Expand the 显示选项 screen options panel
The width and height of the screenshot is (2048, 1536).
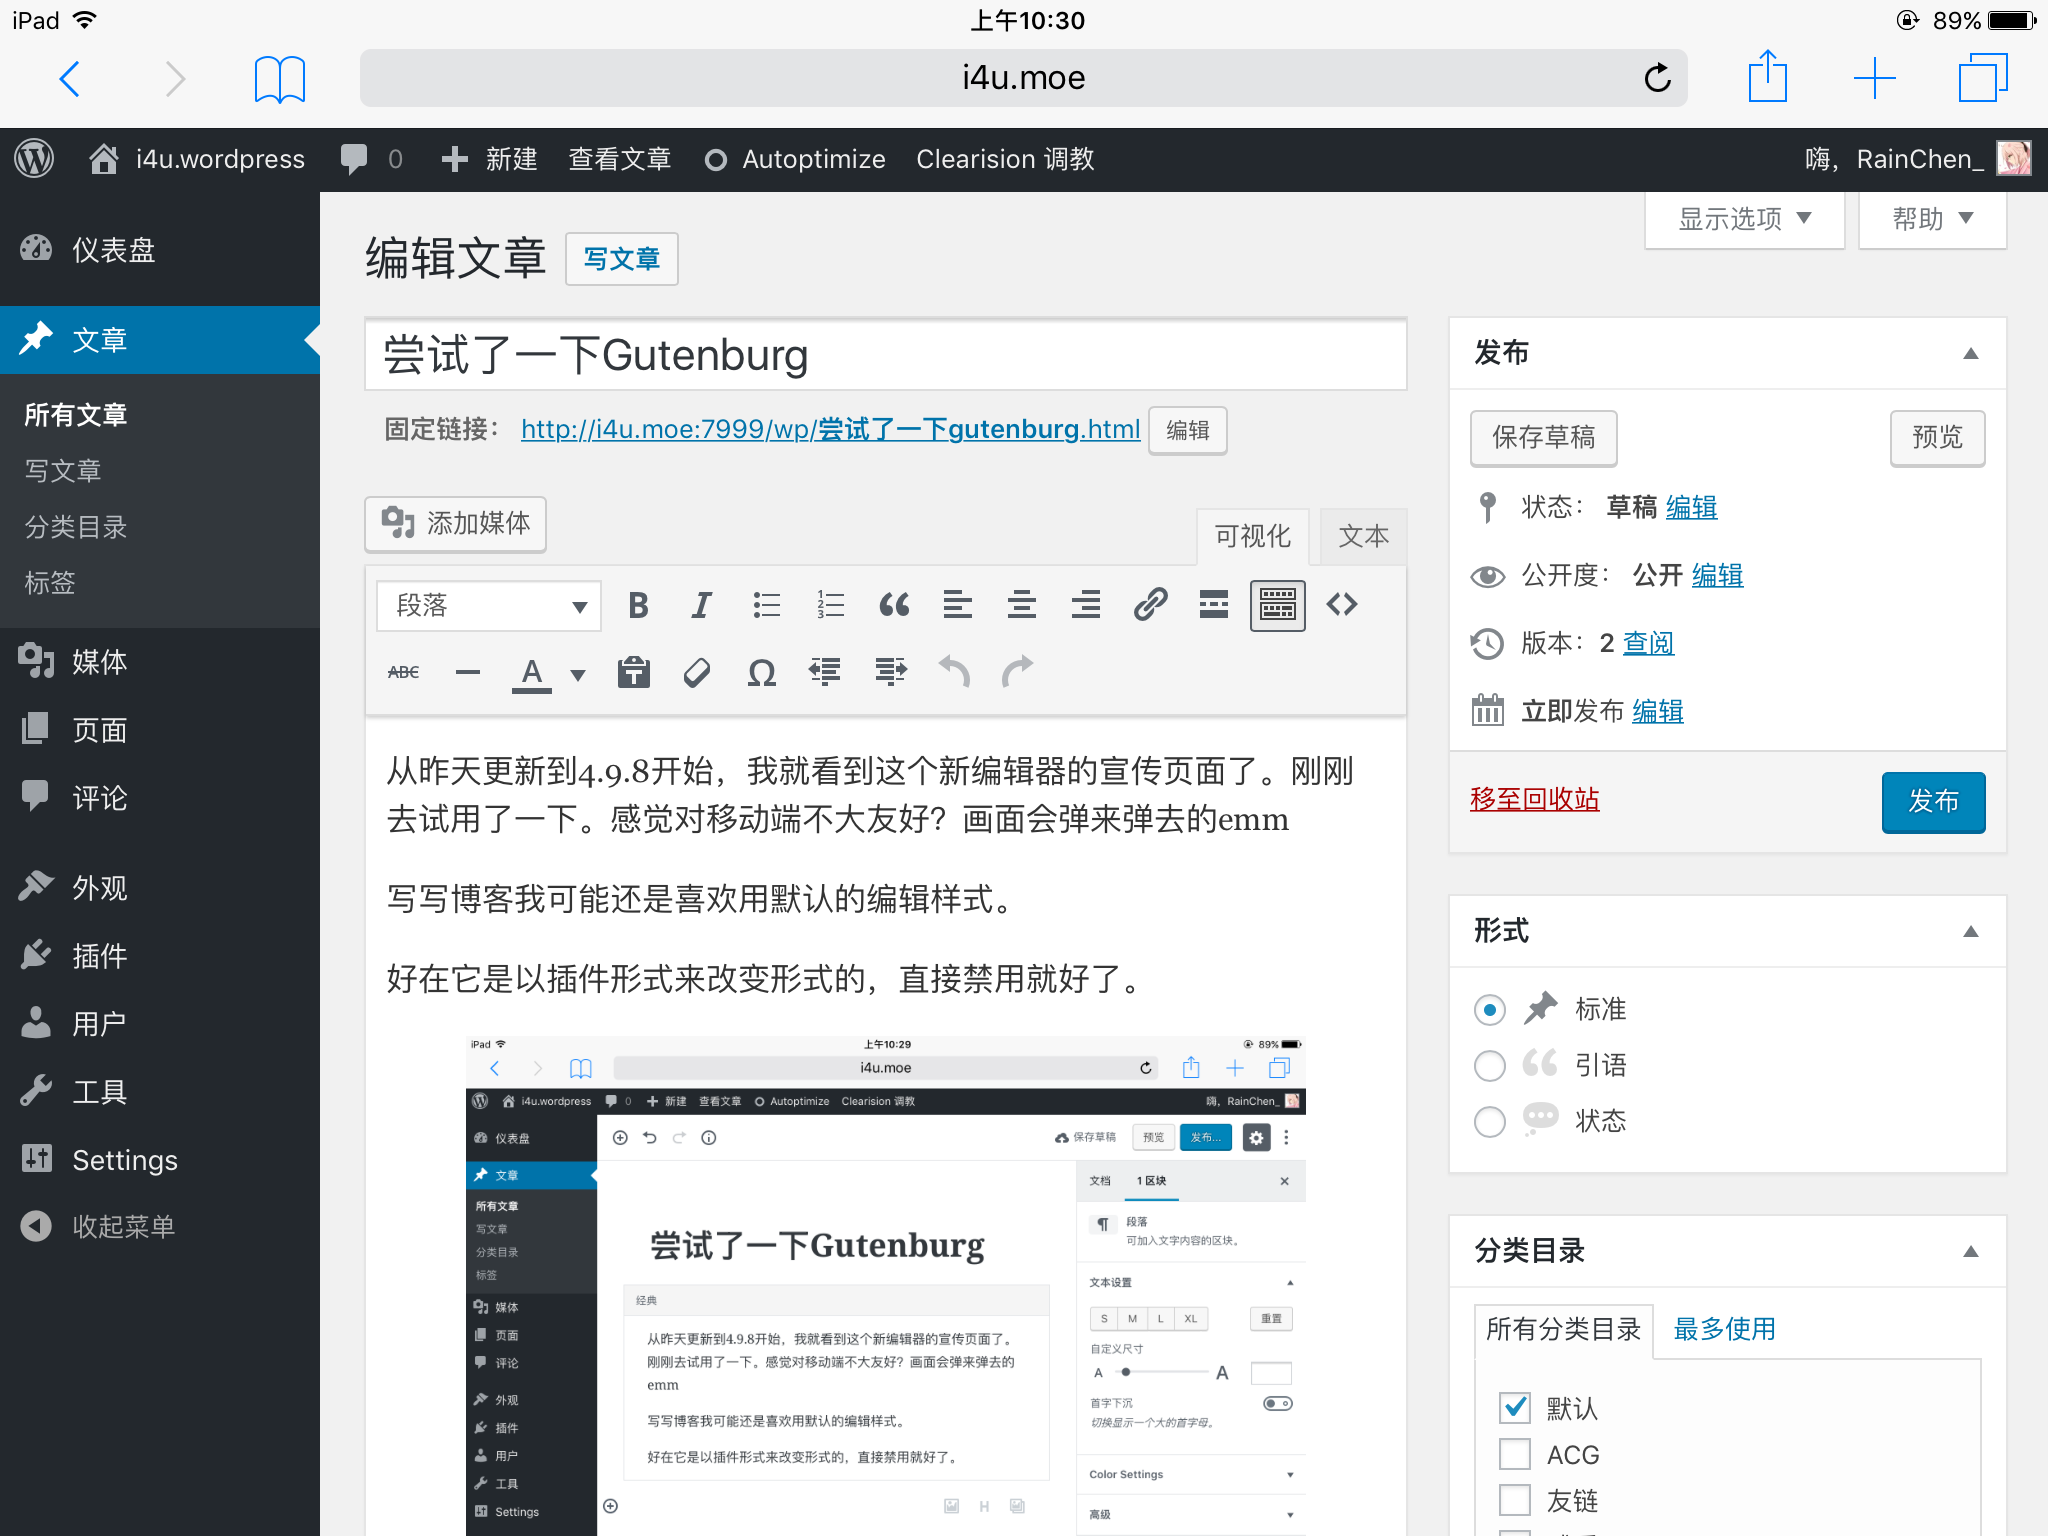[x=1744, y=219]
